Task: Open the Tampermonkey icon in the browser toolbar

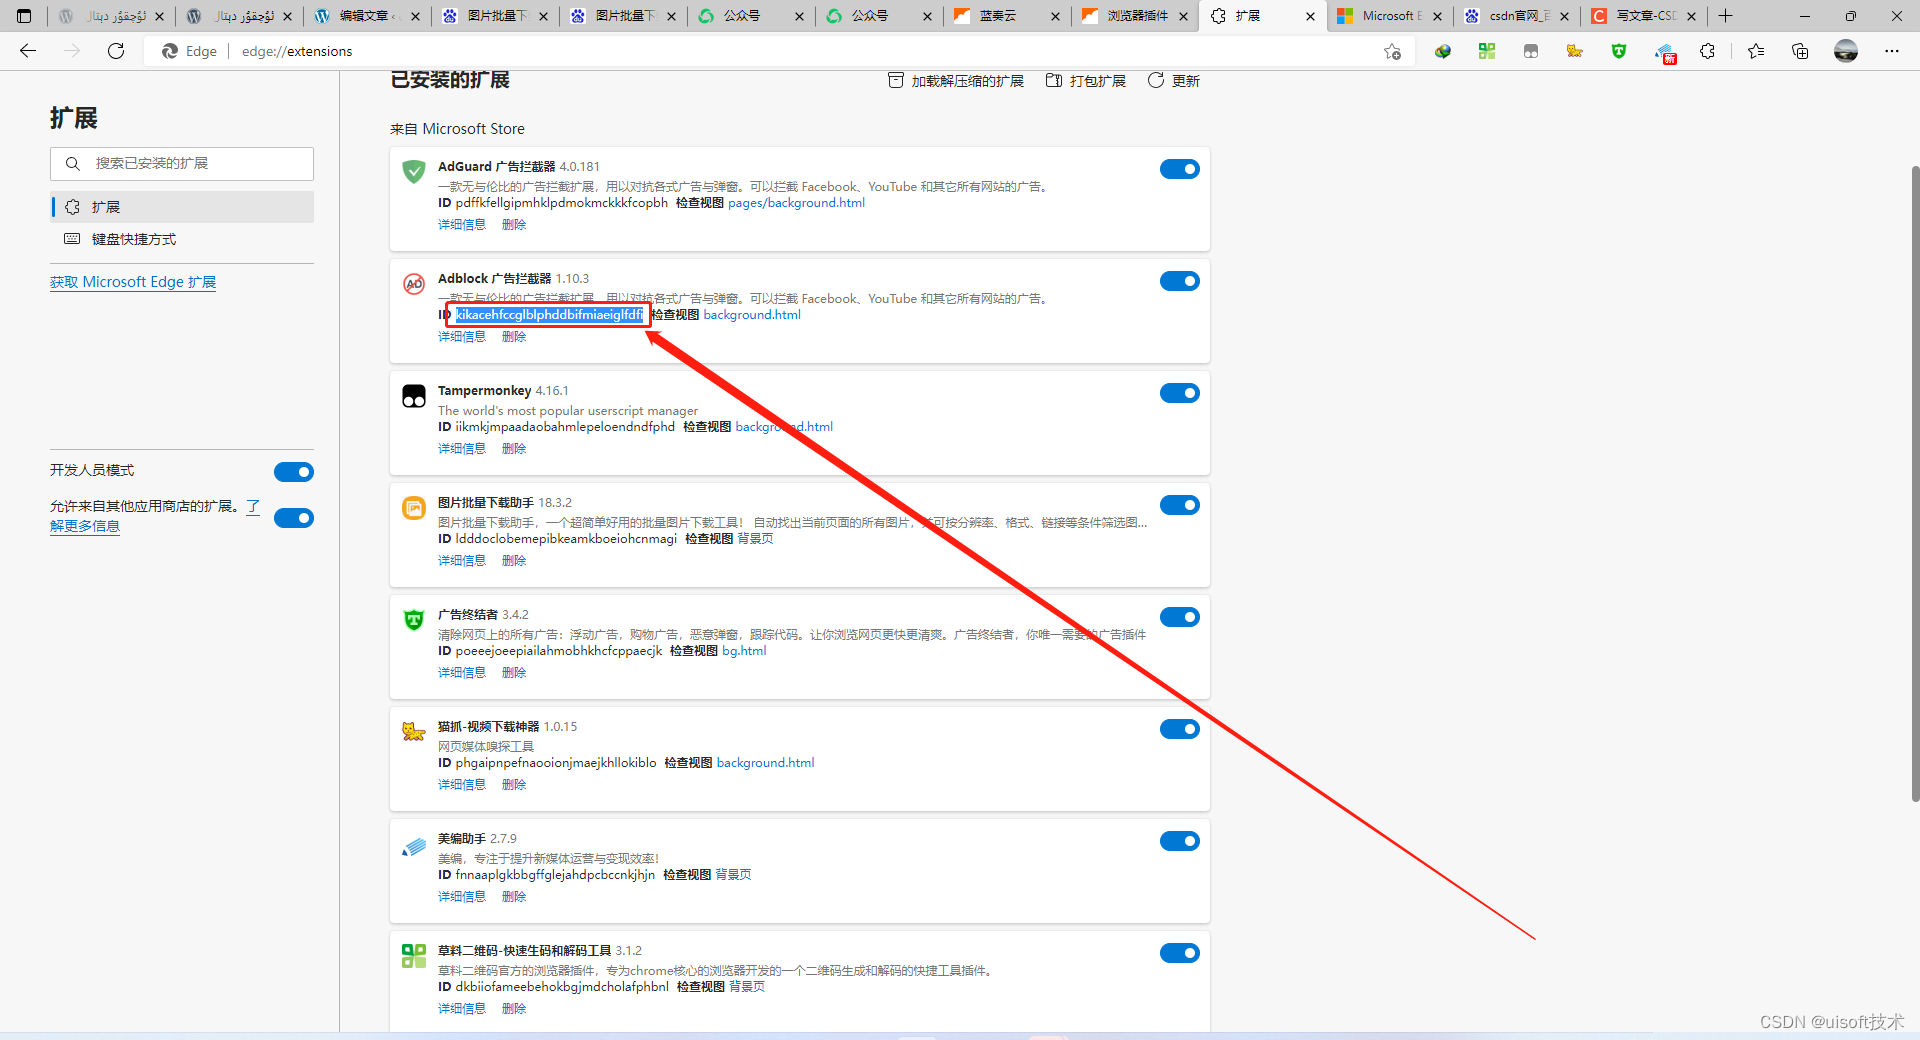Action: 1531,51
